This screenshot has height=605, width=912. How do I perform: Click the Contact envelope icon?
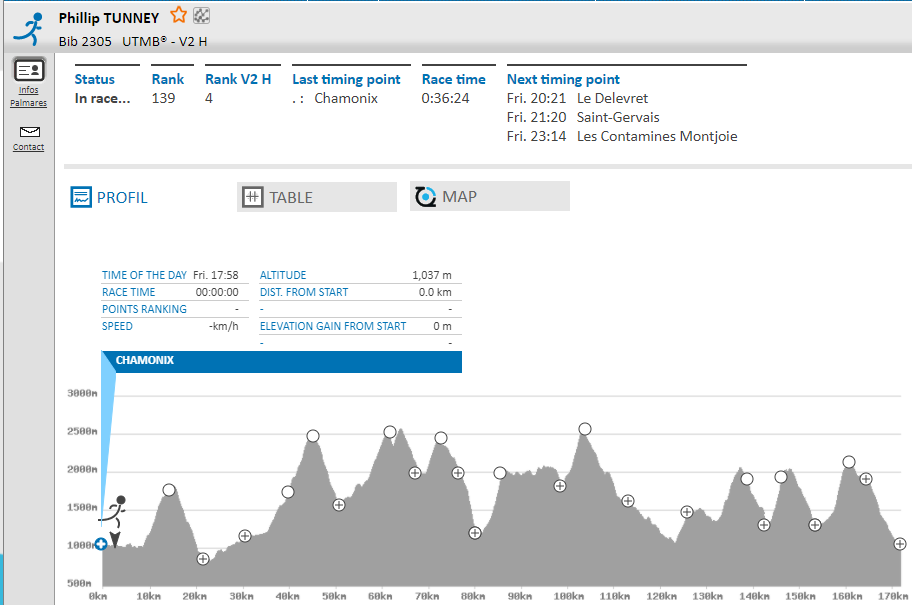(x=29, y=132)
